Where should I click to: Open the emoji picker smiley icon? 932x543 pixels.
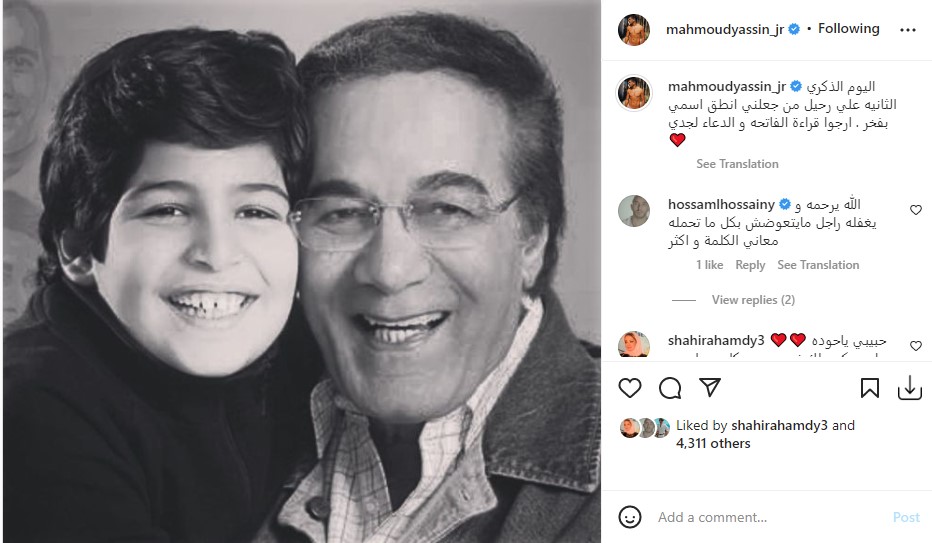pos(629,517)
